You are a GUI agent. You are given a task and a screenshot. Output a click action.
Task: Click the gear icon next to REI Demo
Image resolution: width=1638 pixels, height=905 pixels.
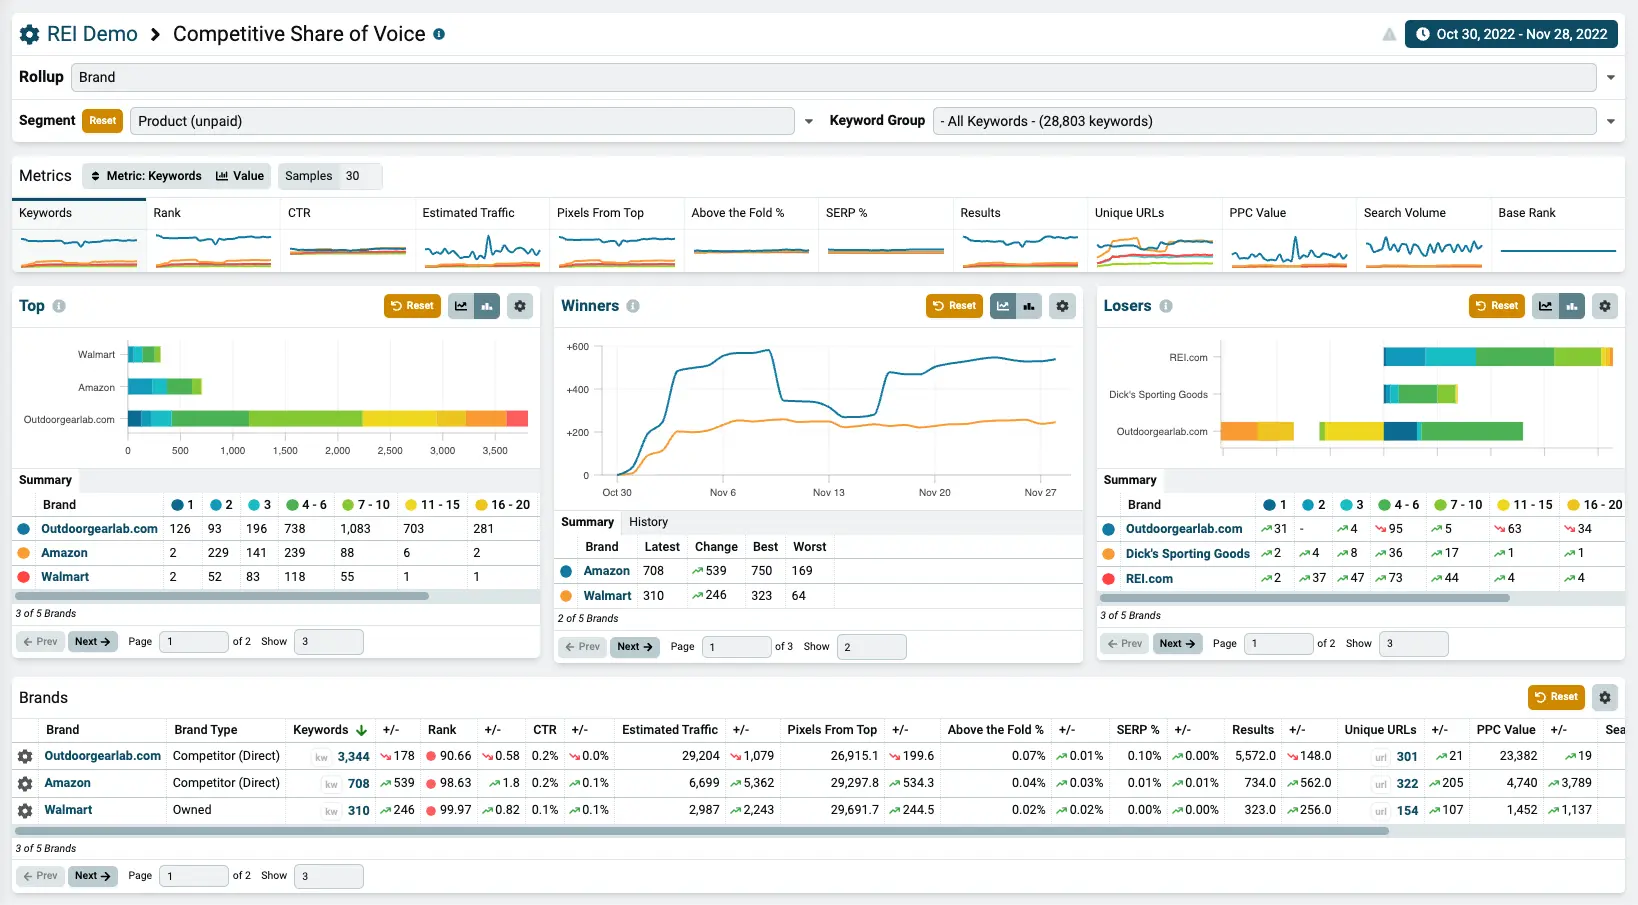pos(30,34)
